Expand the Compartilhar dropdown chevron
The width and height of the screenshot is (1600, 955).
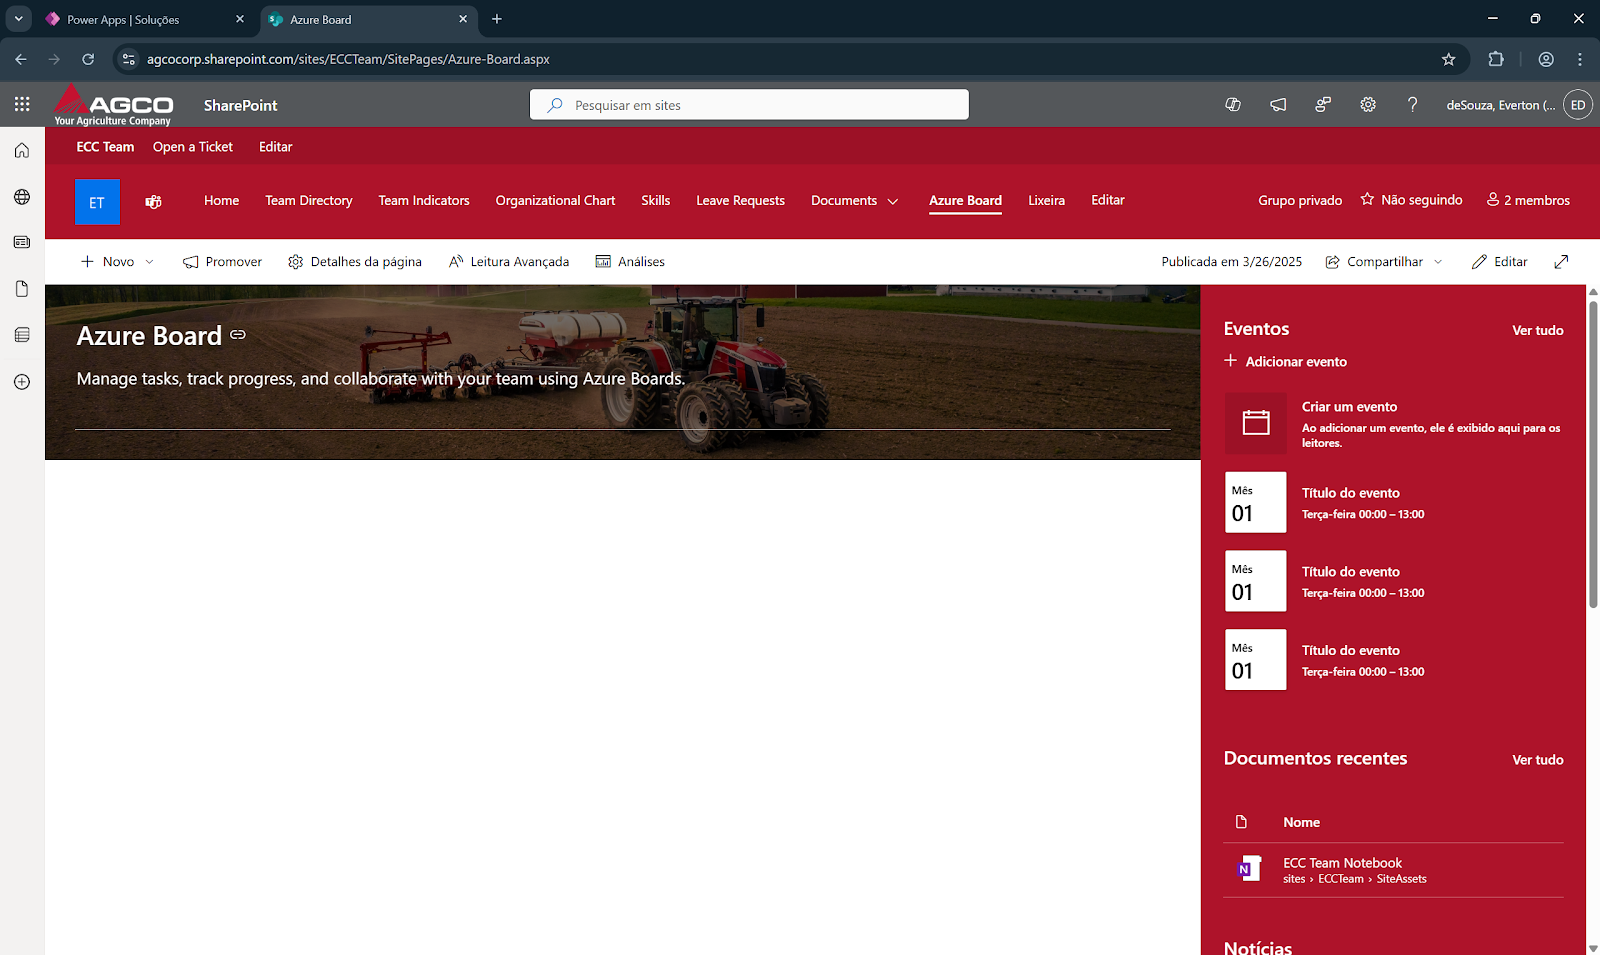[1438, 262]
